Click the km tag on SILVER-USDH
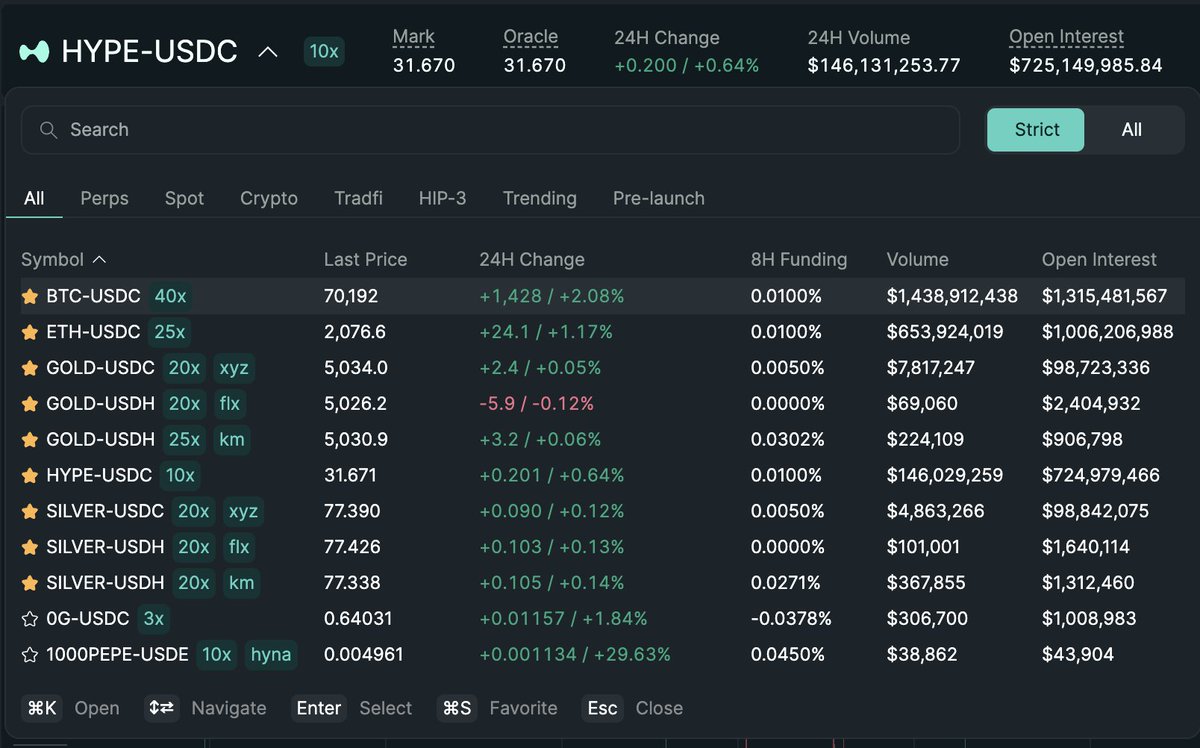The image size is (1200, 748). (x=241, y=583)
